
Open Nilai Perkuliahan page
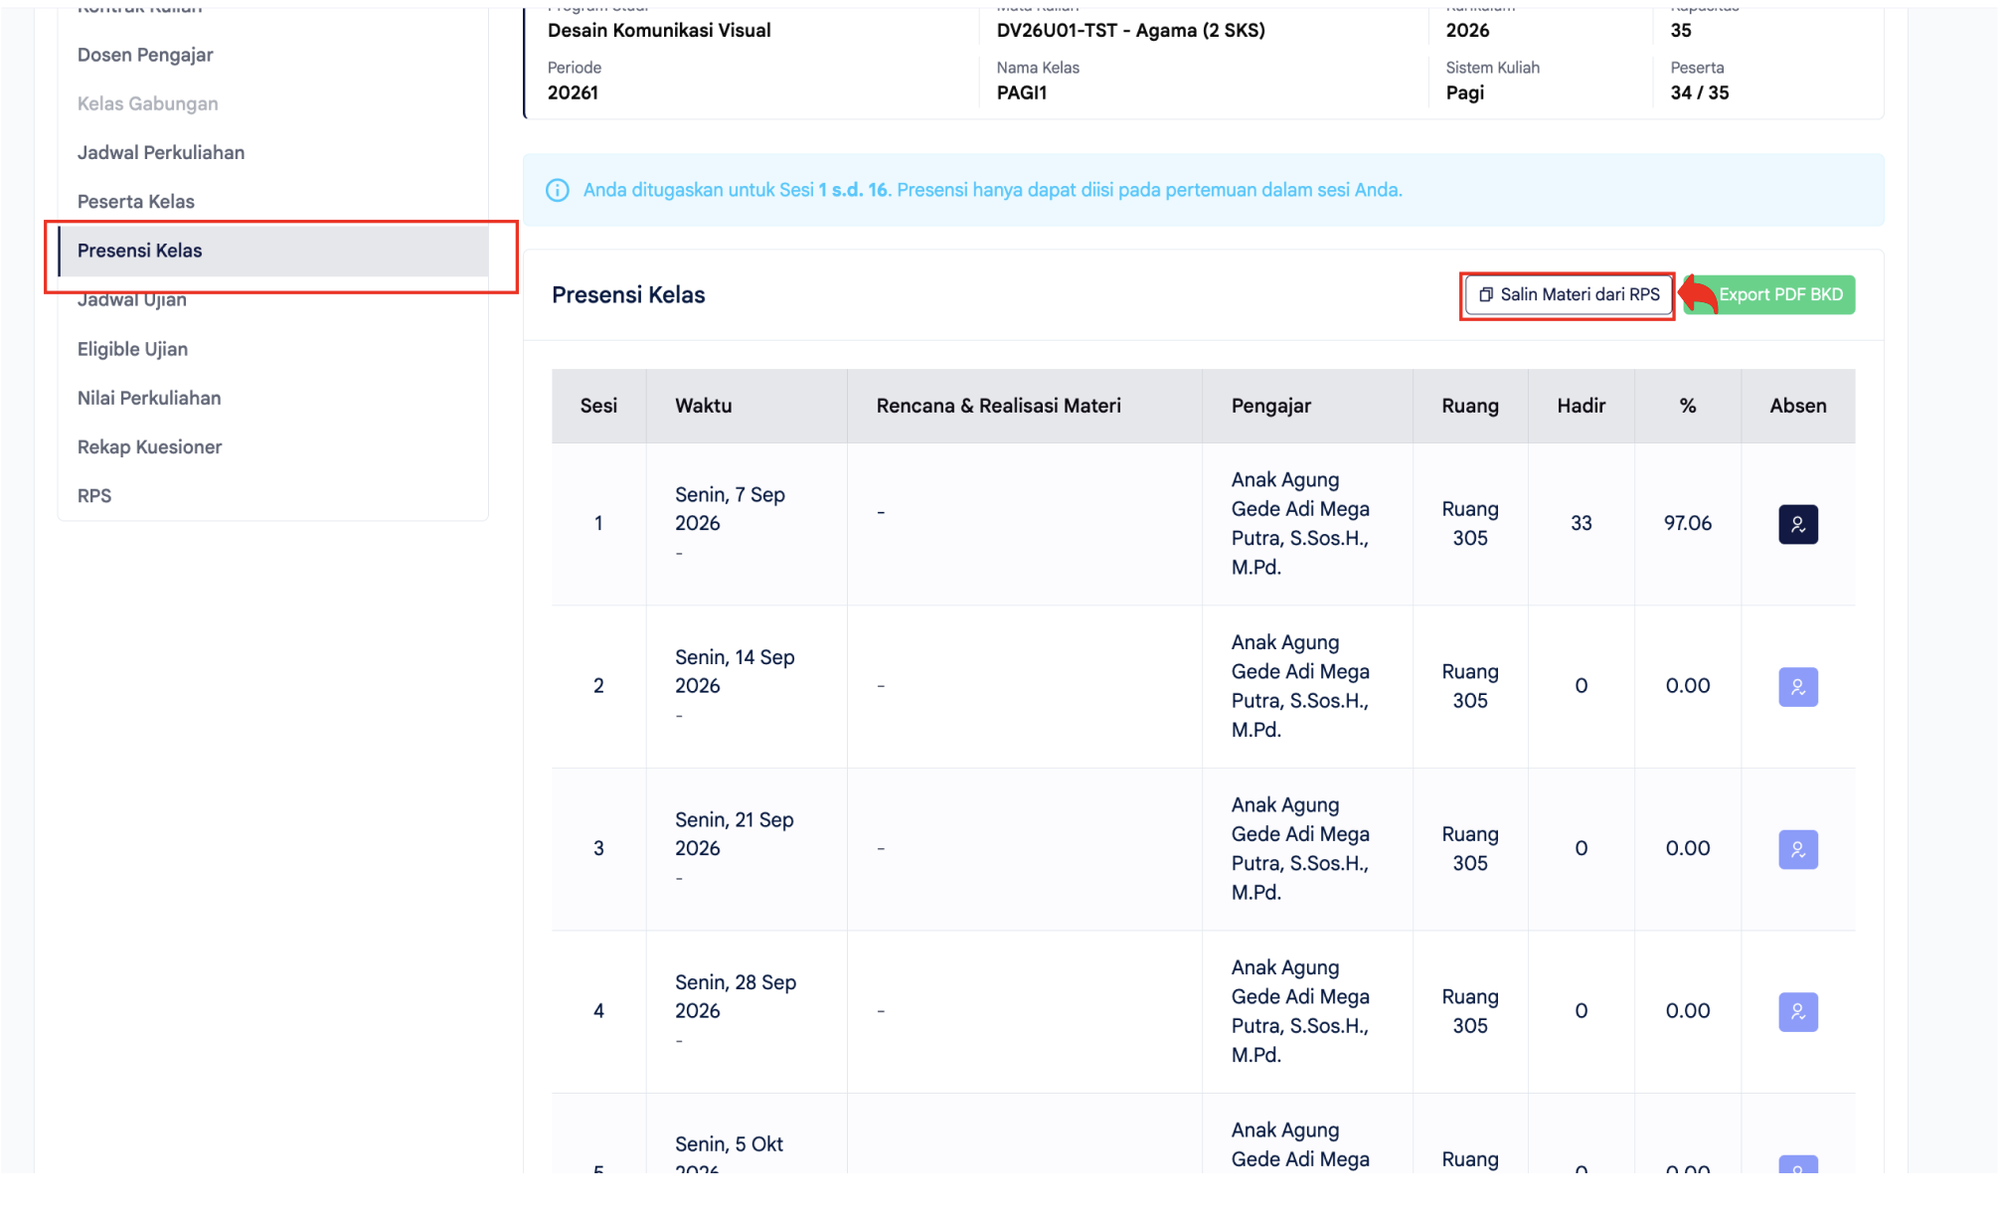(x=149, y=398)
